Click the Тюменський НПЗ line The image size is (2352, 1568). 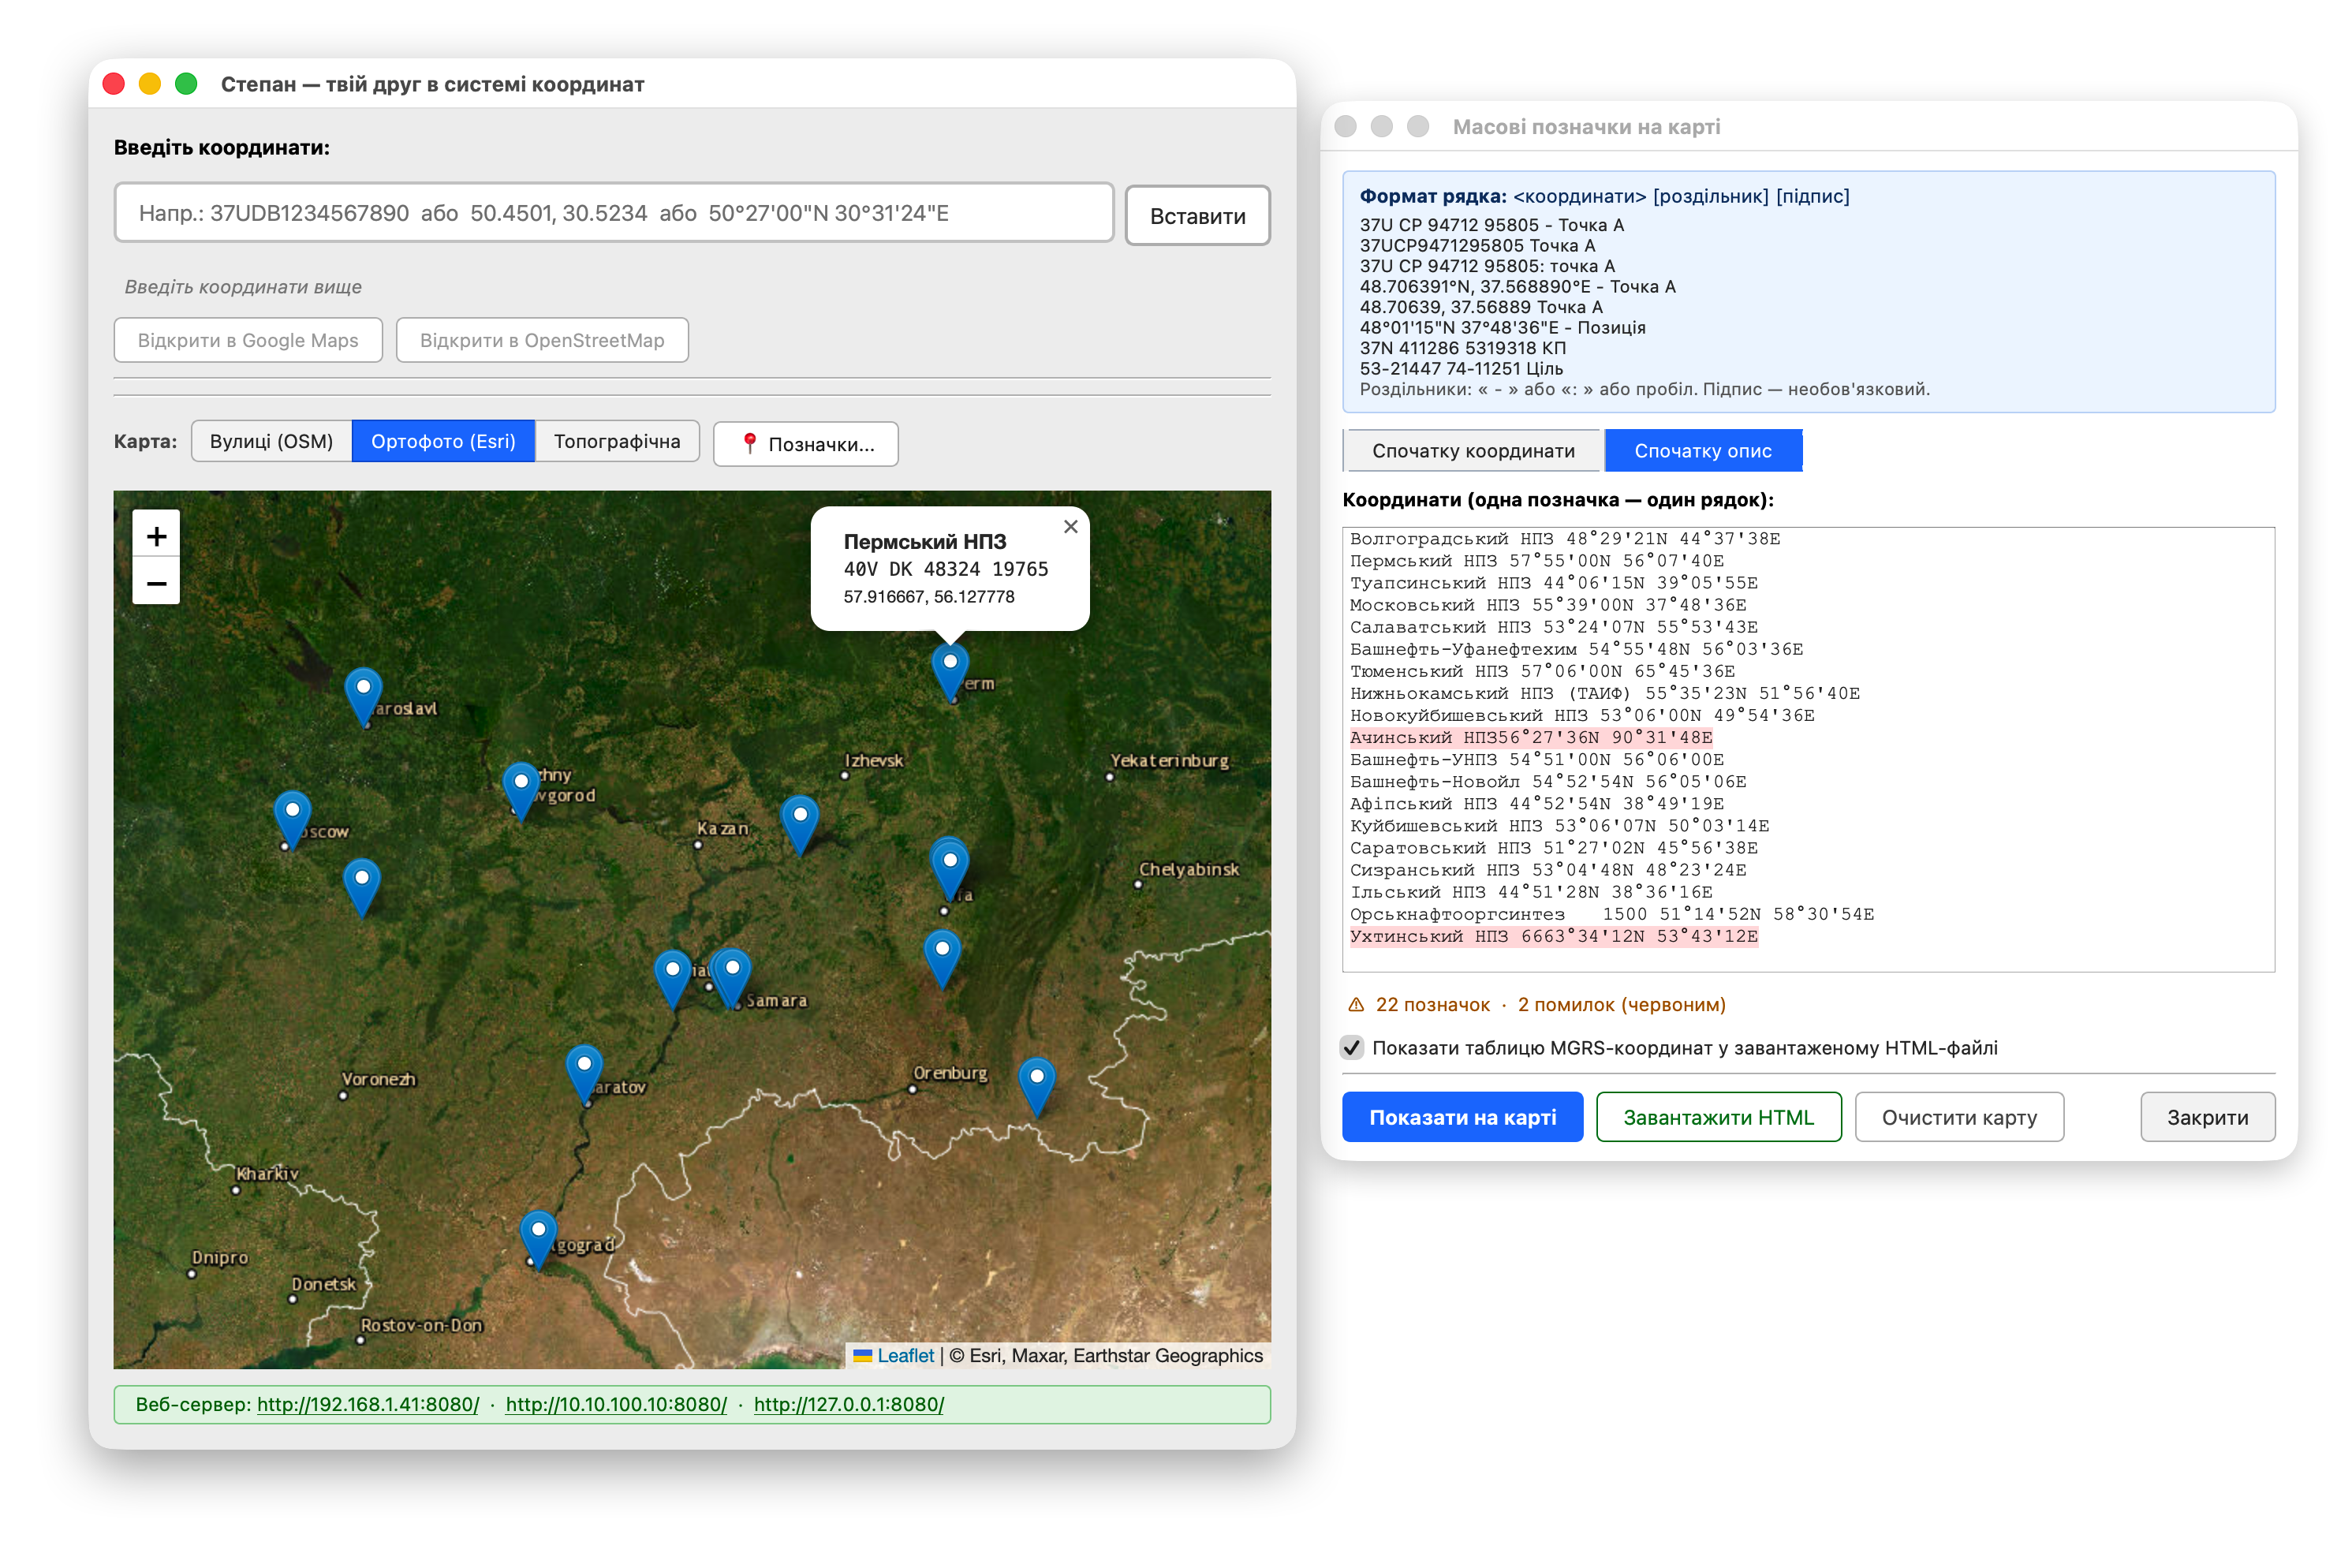1542,672
